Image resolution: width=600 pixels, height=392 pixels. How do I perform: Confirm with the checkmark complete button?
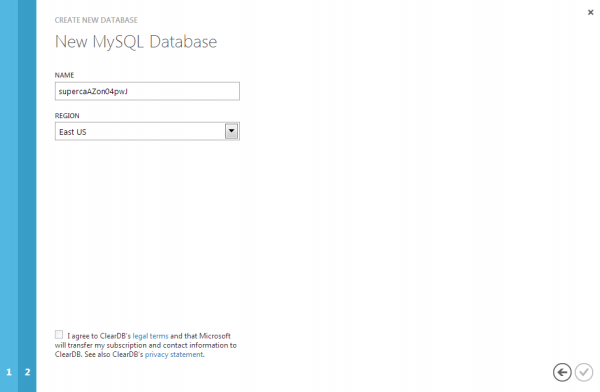[584, 372]
